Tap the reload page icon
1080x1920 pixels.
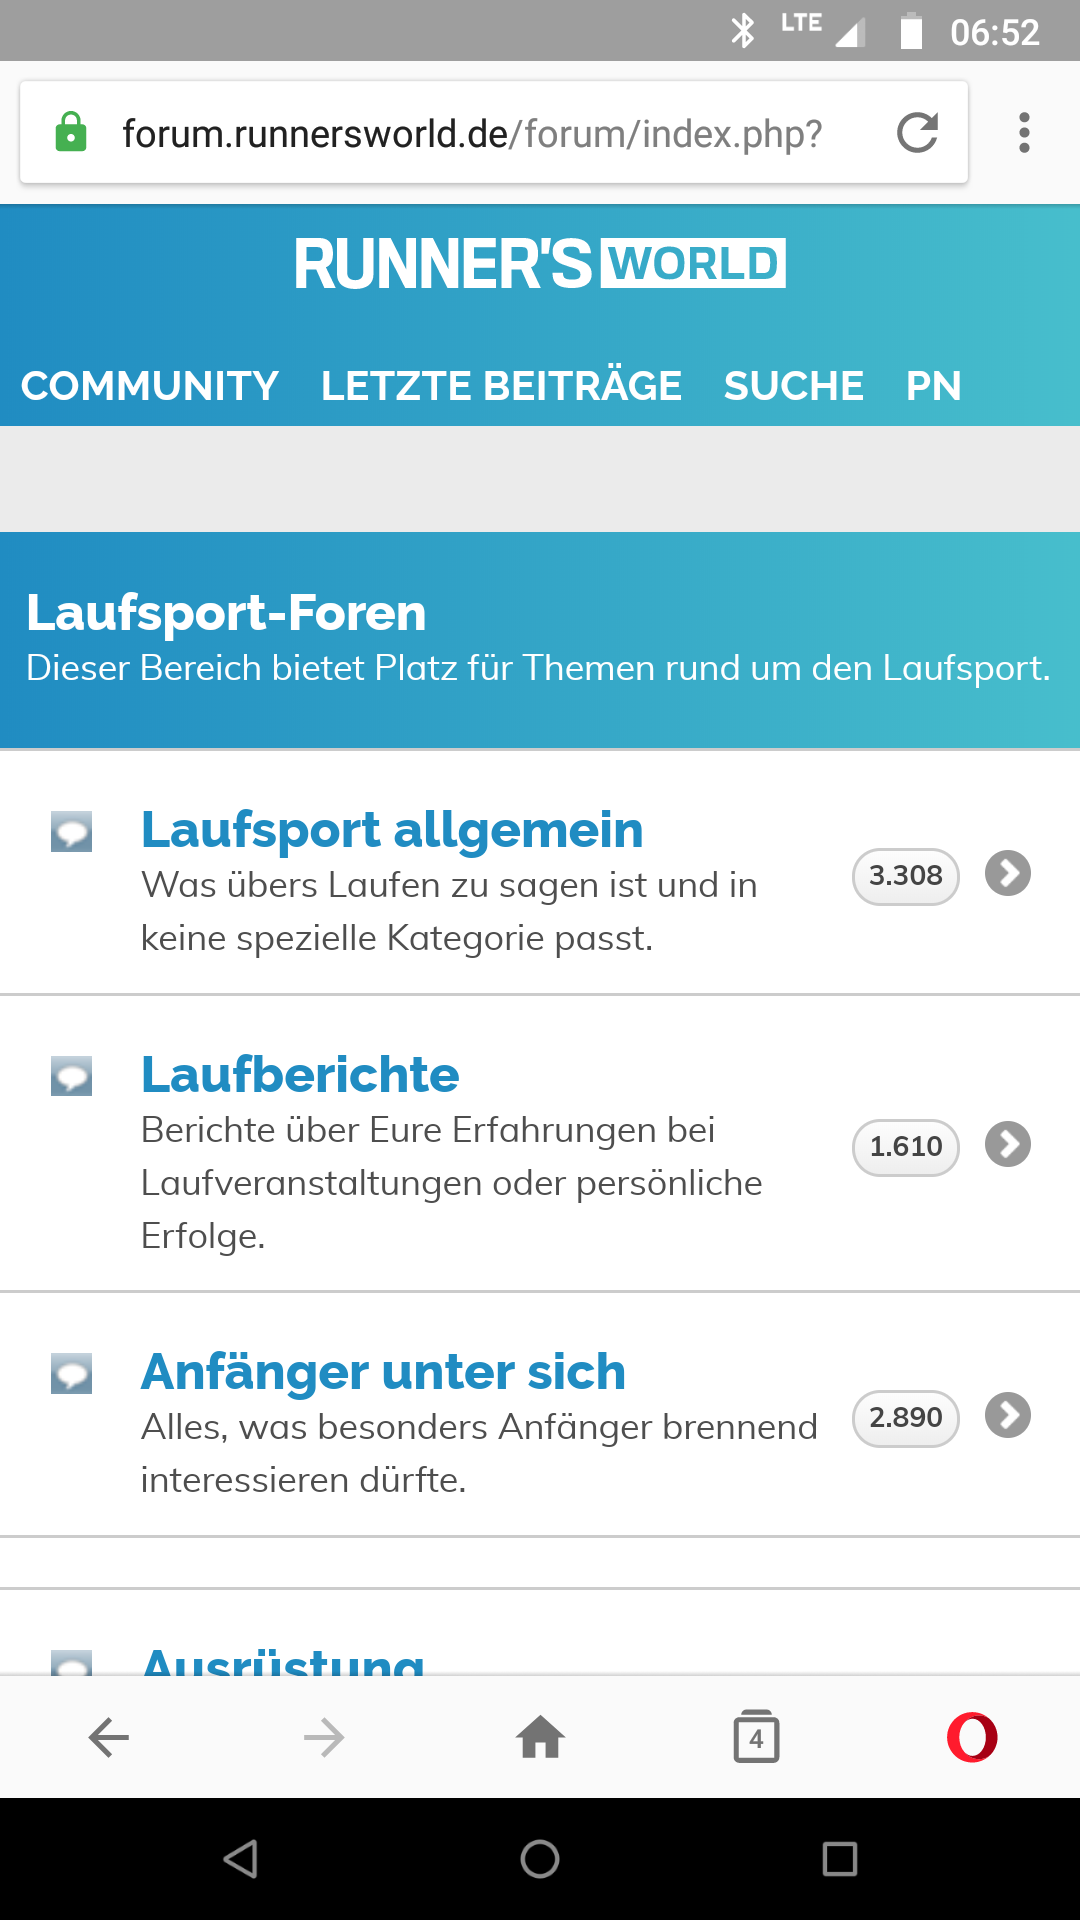[x=917, y=133]
